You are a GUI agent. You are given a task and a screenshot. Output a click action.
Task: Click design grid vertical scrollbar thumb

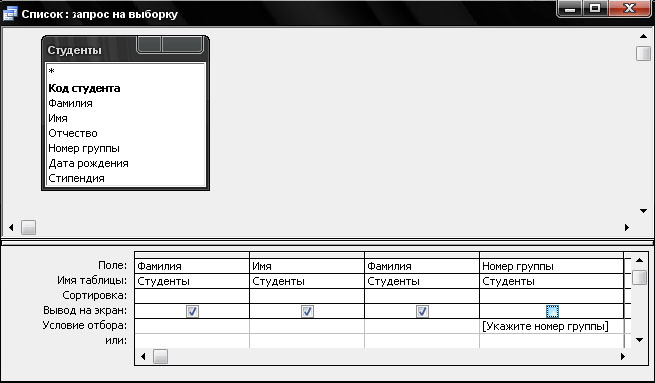[639, 277]
